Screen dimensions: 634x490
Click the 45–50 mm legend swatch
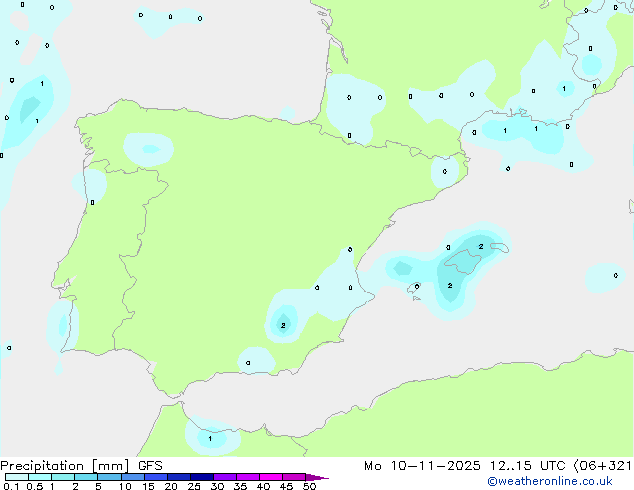click(294, 477)
